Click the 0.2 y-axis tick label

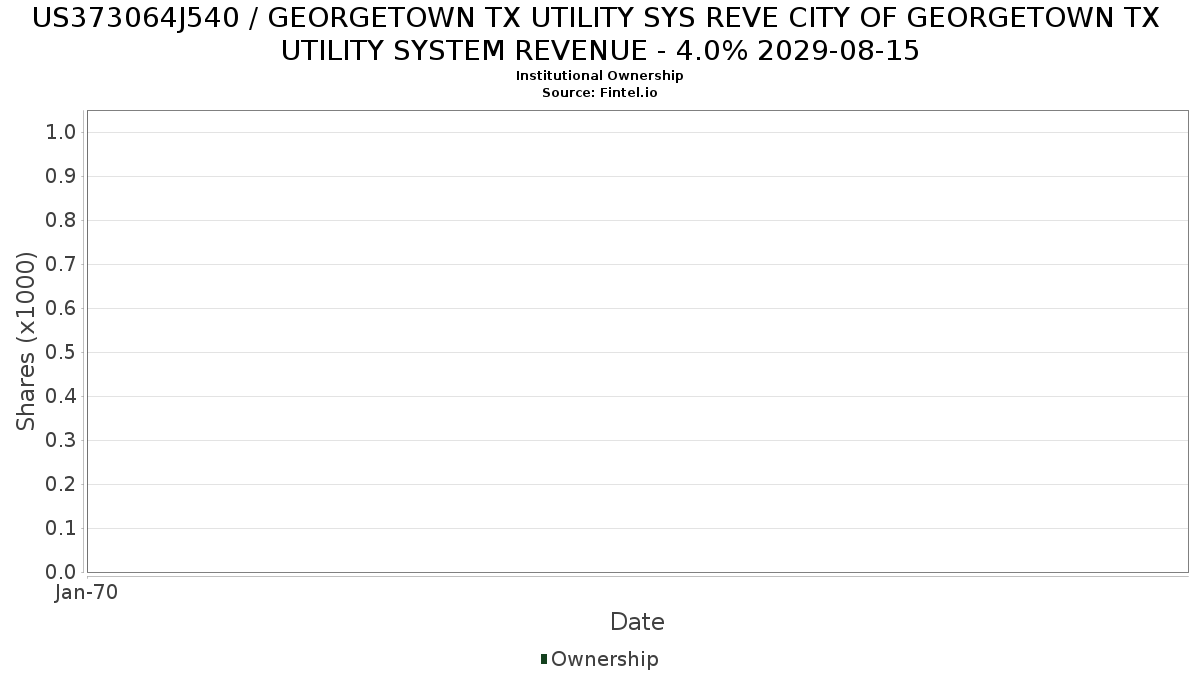coord(61,485)
